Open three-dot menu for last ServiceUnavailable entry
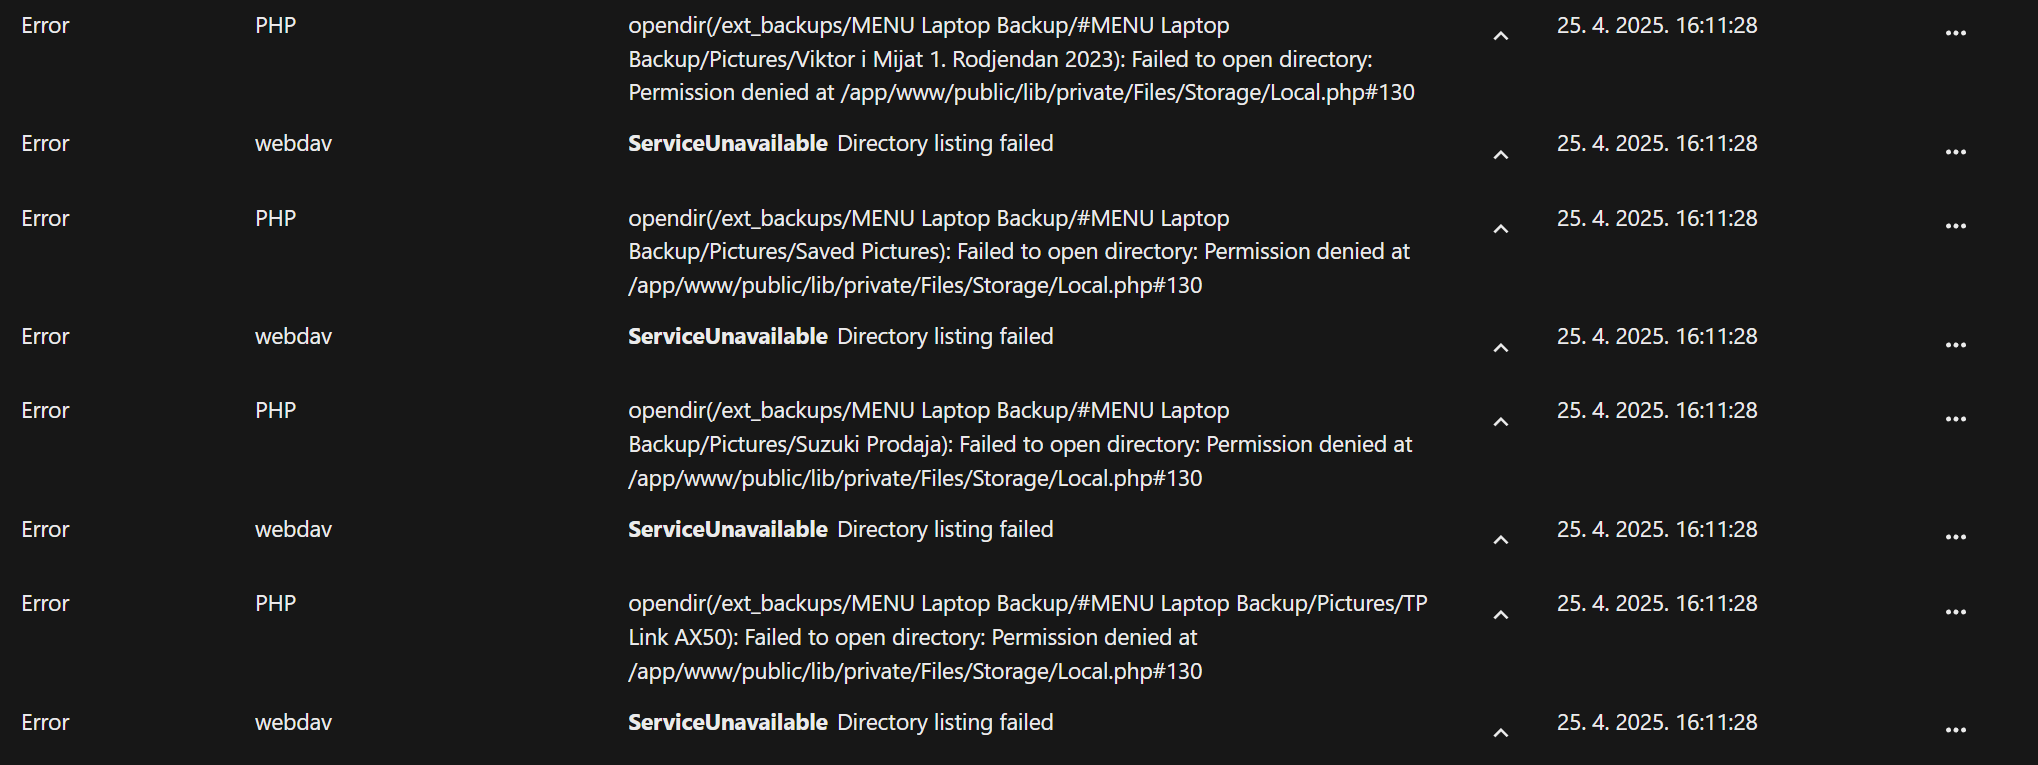The width and height of the screenshot is (2038, 765). (x=1955, y=730)
